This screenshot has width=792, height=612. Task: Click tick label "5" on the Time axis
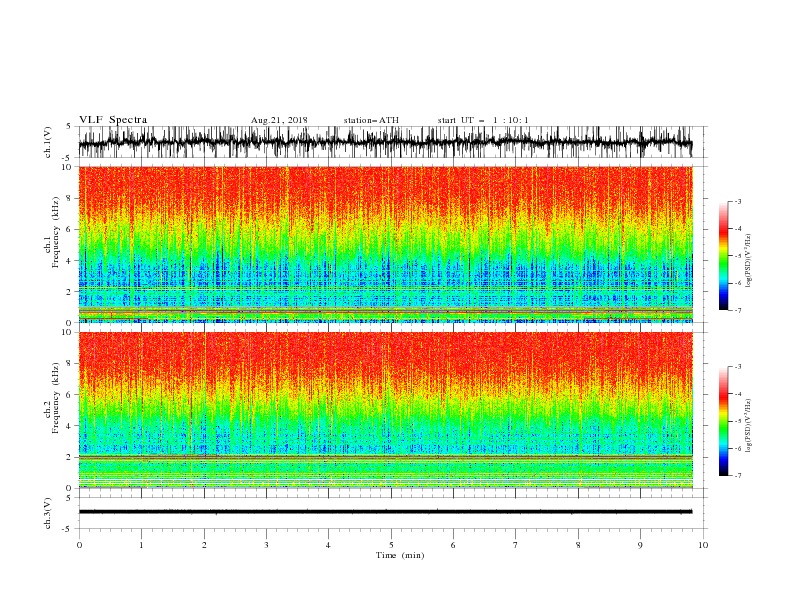391,545
